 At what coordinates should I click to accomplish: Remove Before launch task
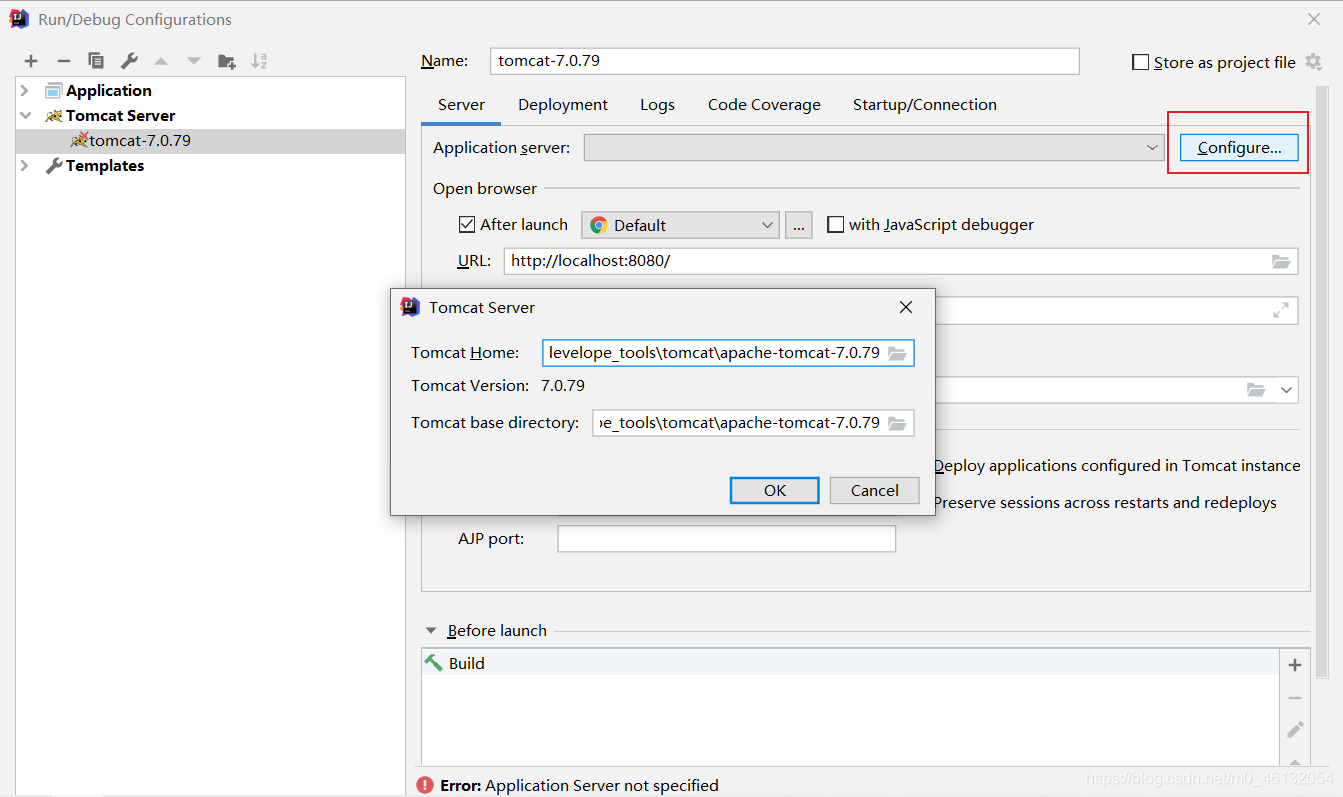coord(1295,698)
